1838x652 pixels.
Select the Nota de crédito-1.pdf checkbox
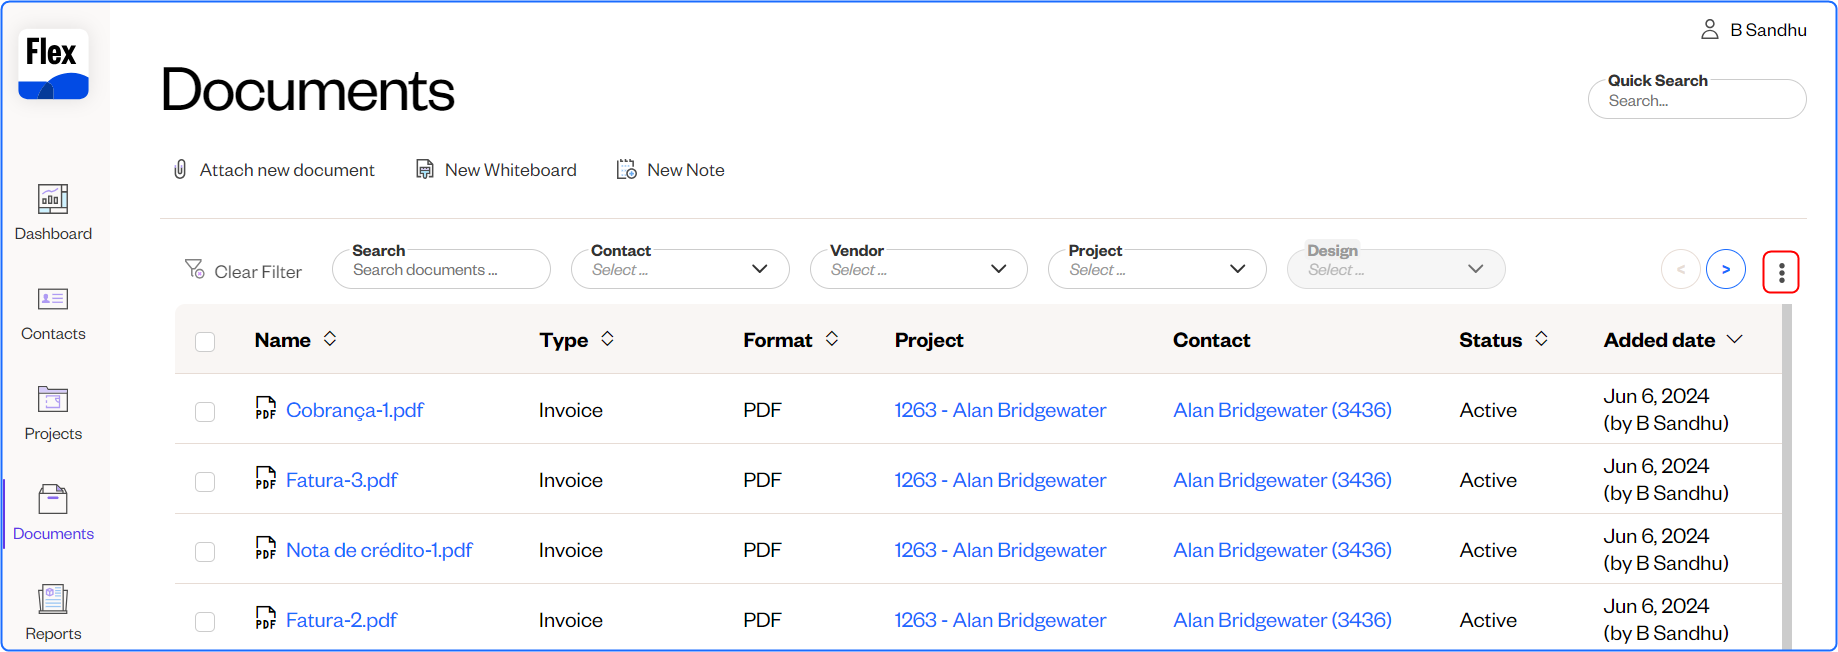point(205,552)
